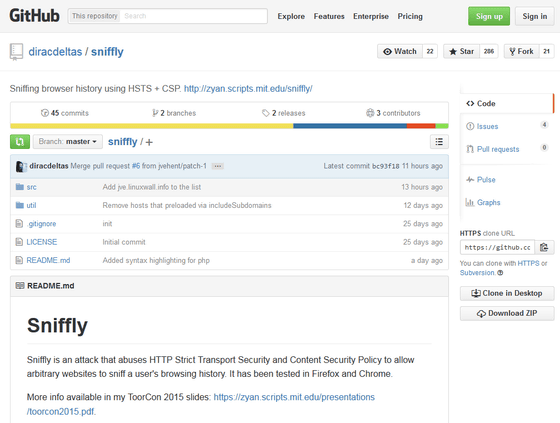Open the util folder name
Screen dimensions: 560x423
pyautogui.click(x=31, y=205)
